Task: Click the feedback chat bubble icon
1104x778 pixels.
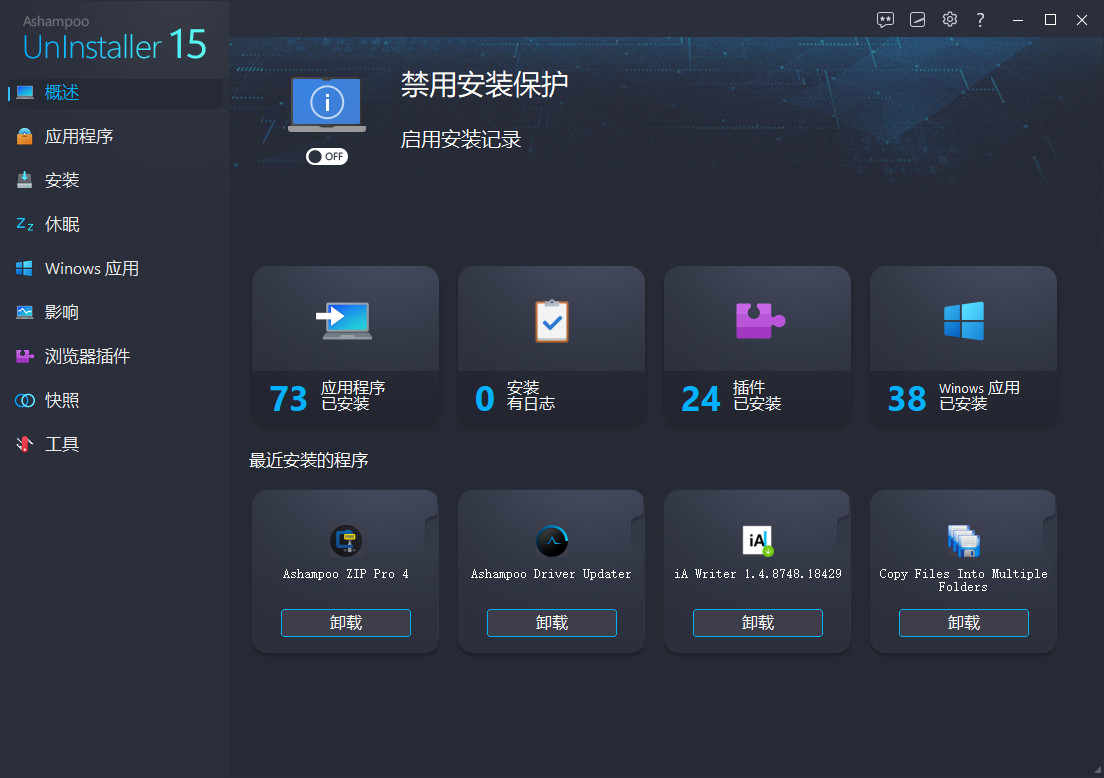Action: pos(885,20)
